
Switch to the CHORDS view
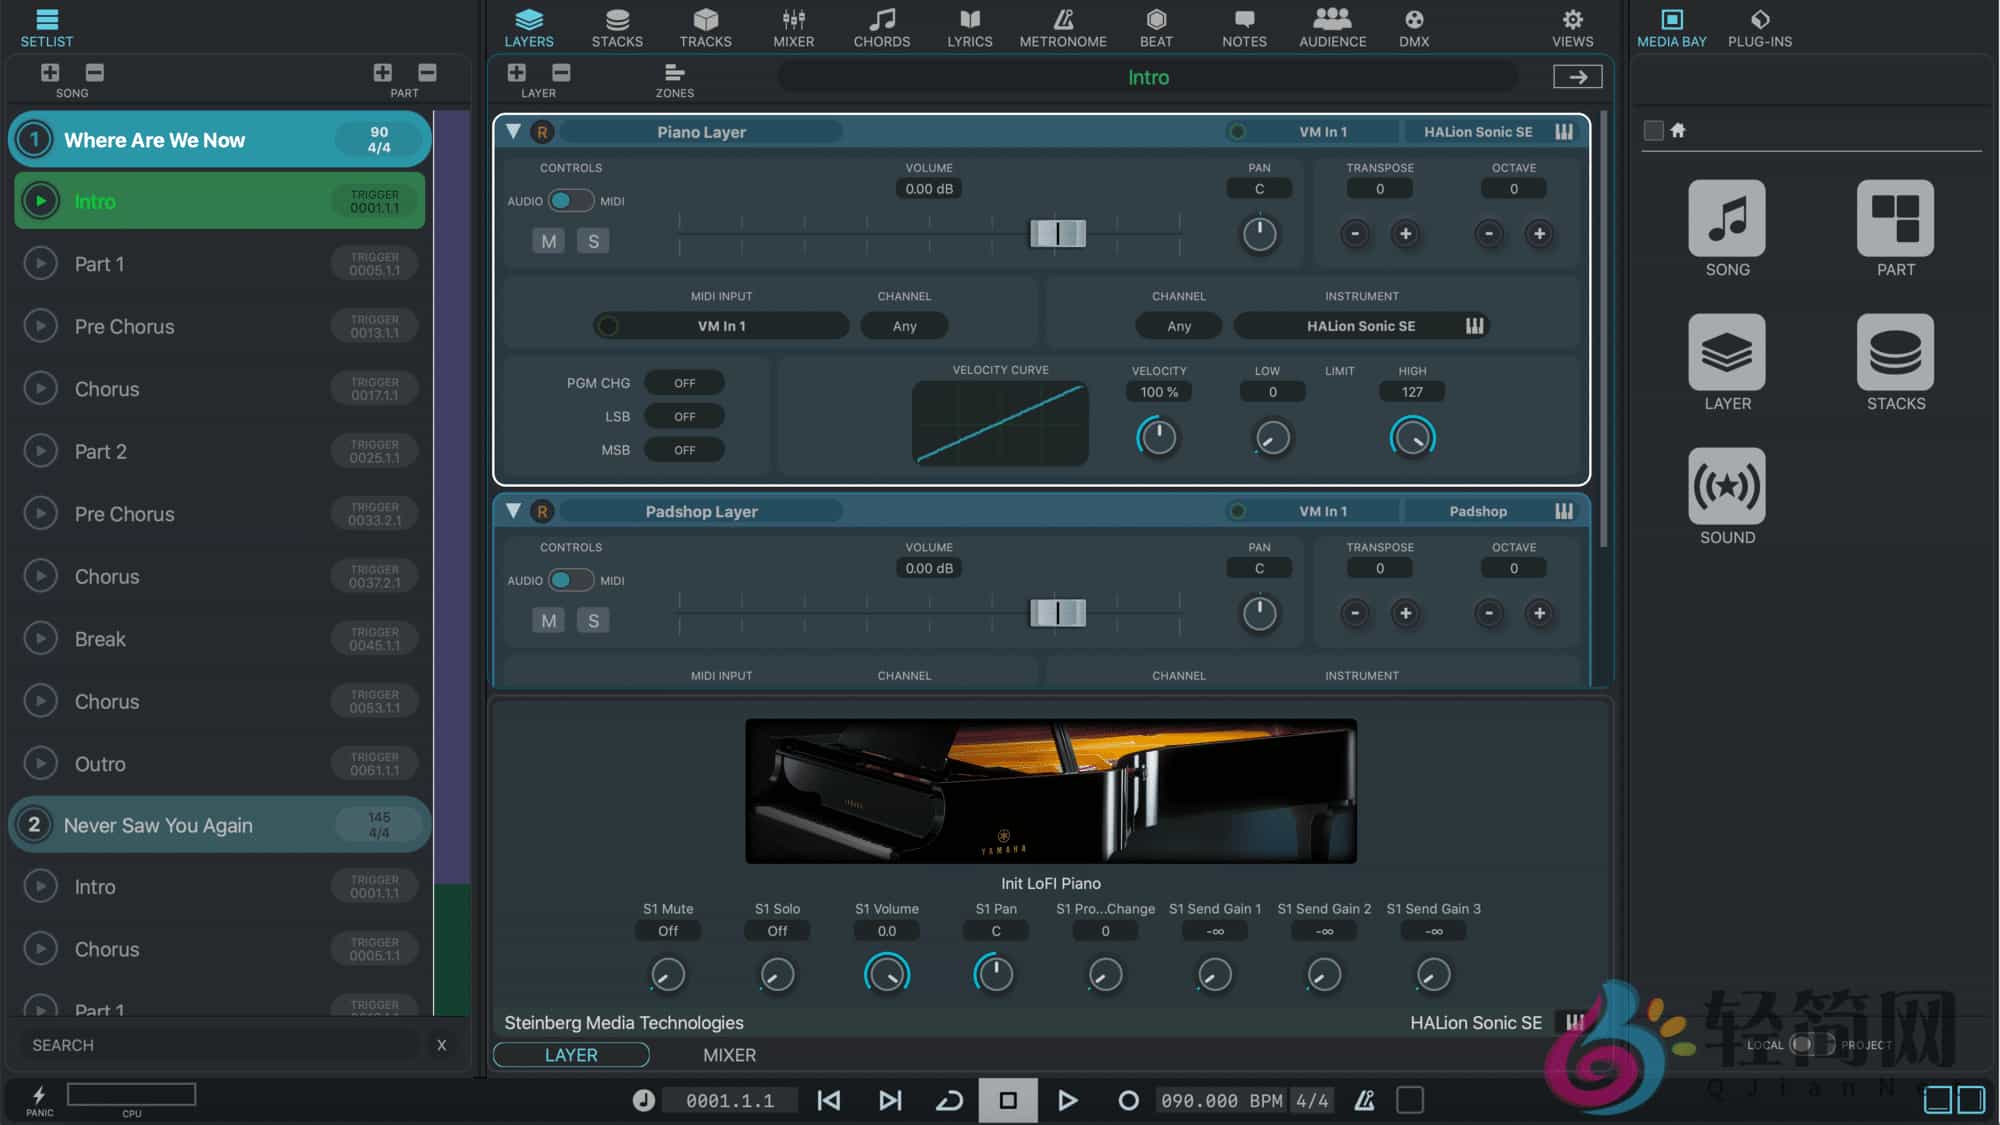click(881, 27)
